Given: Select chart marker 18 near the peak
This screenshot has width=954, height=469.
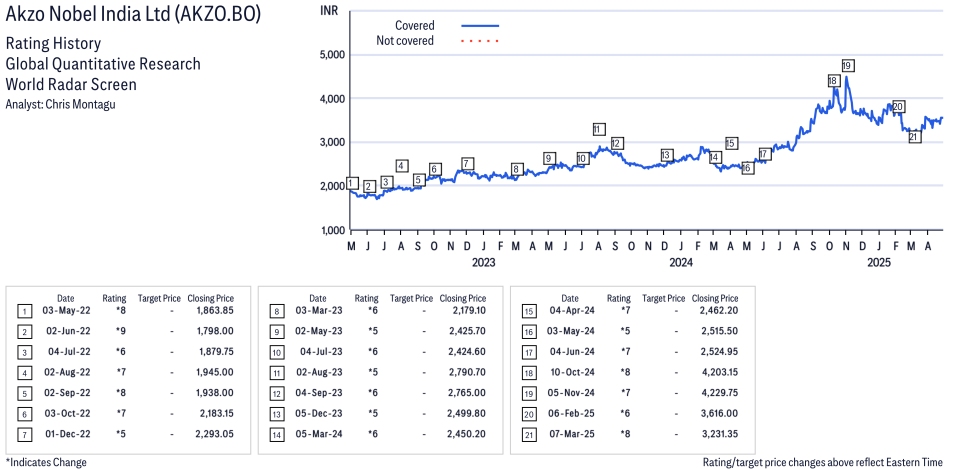Looking at the screenshot, I should tap(834, 81).
